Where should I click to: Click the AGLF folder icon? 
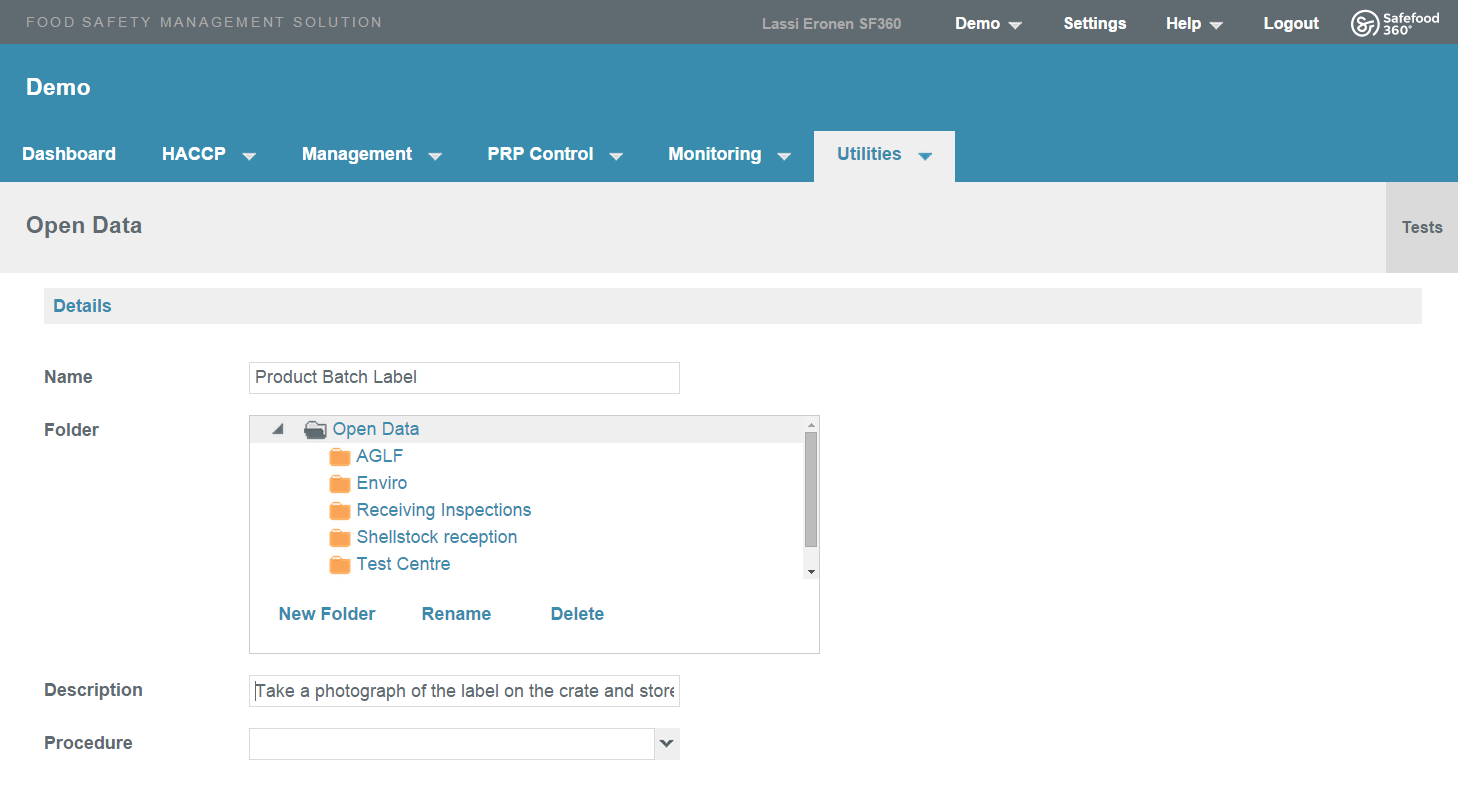[340, 457]
